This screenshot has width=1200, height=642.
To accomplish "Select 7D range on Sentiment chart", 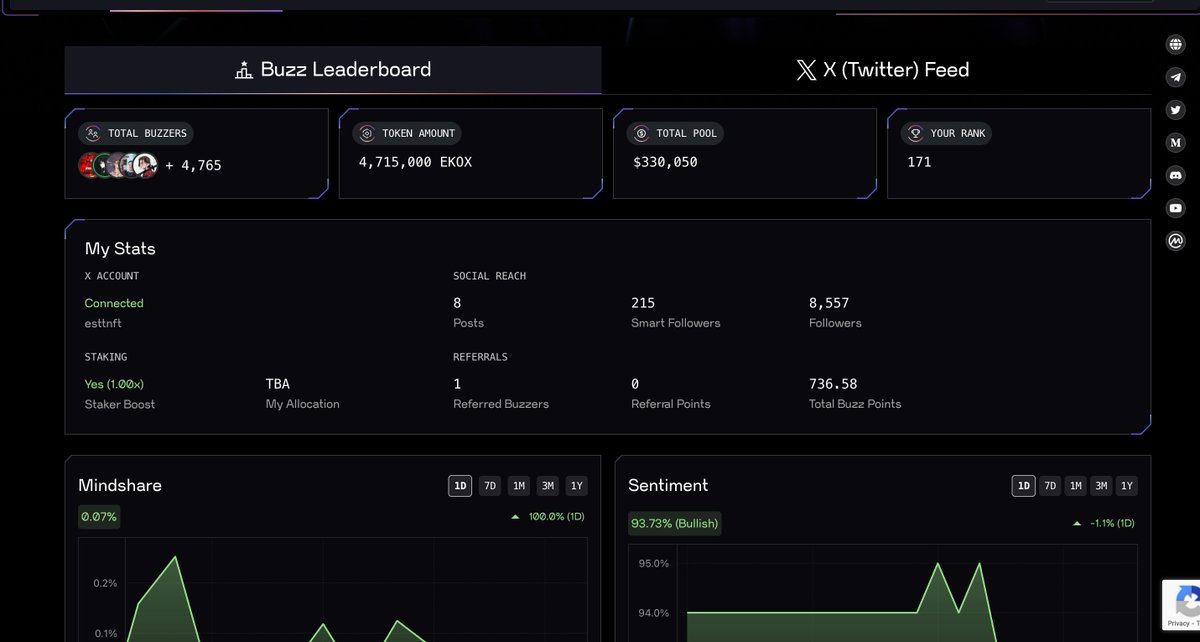I will point(1050,486).
